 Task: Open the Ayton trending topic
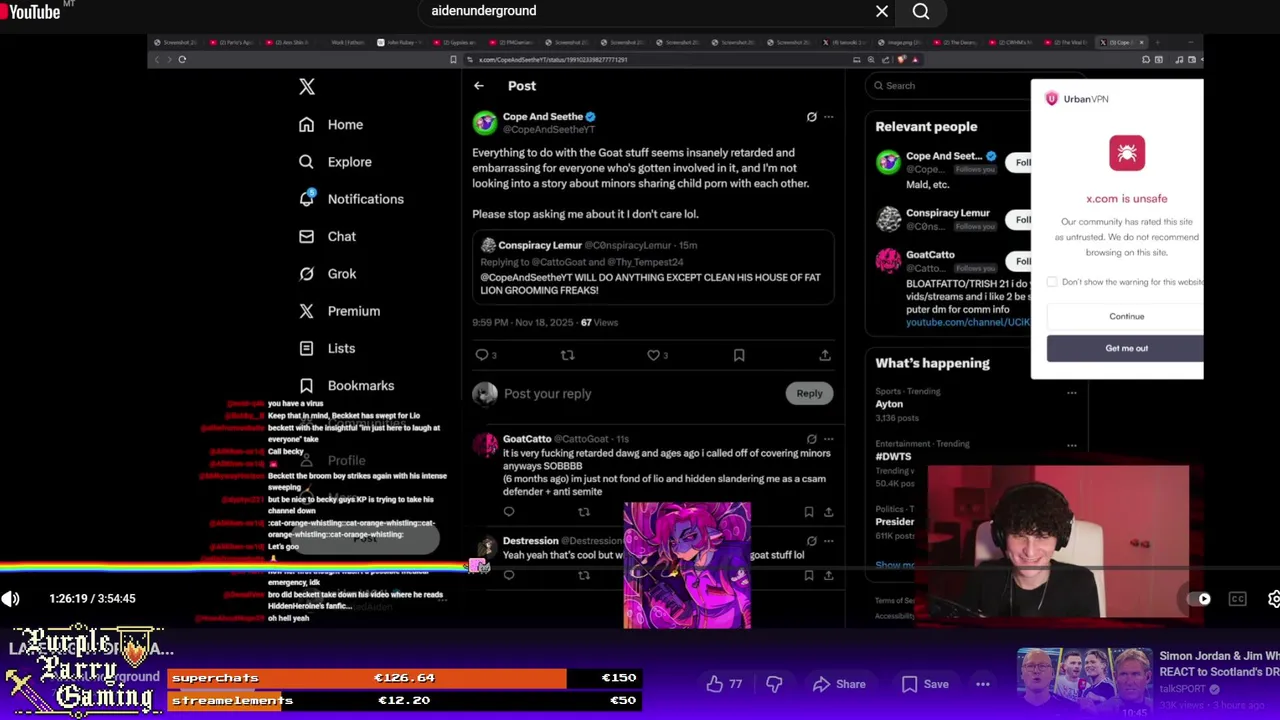pos(889,404)
